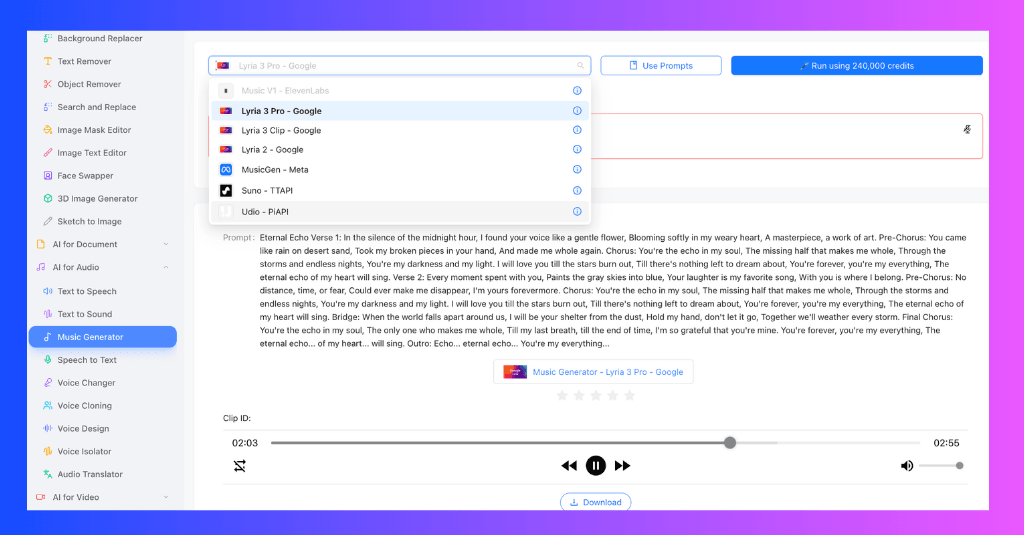Click the Face Swapper icon
This screenshot has height=535, width=1024.
[x=48, y=176]
